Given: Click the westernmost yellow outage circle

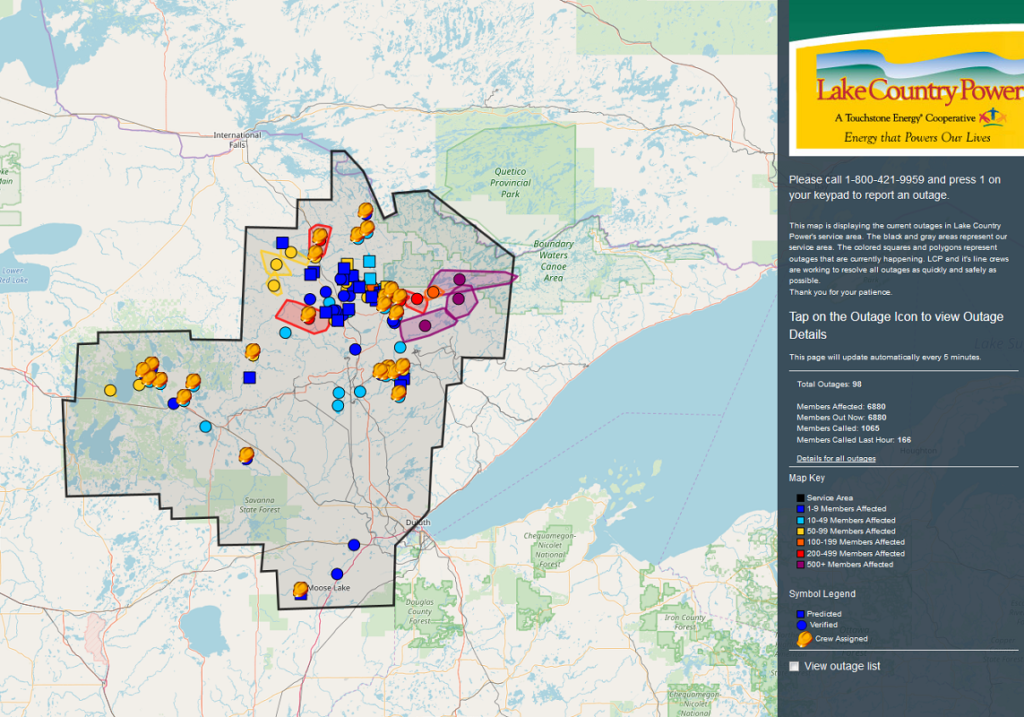Looking at the screenshot, I should [110, 389].
